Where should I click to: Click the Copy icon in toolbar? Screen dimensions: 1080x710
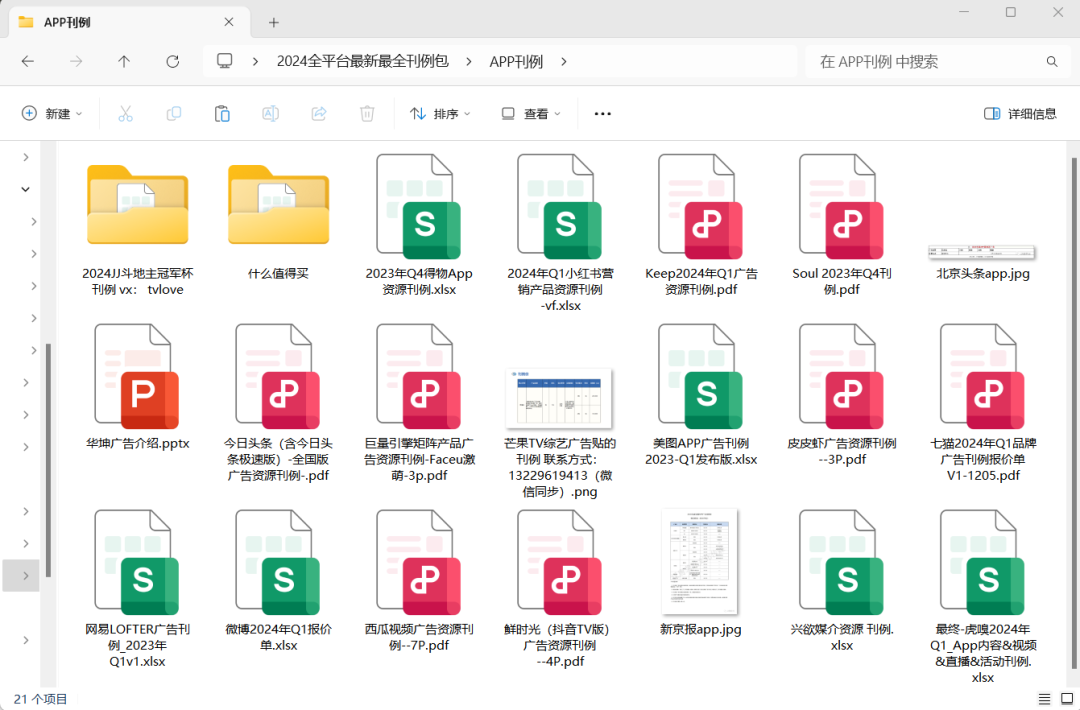tap(174, 114)
